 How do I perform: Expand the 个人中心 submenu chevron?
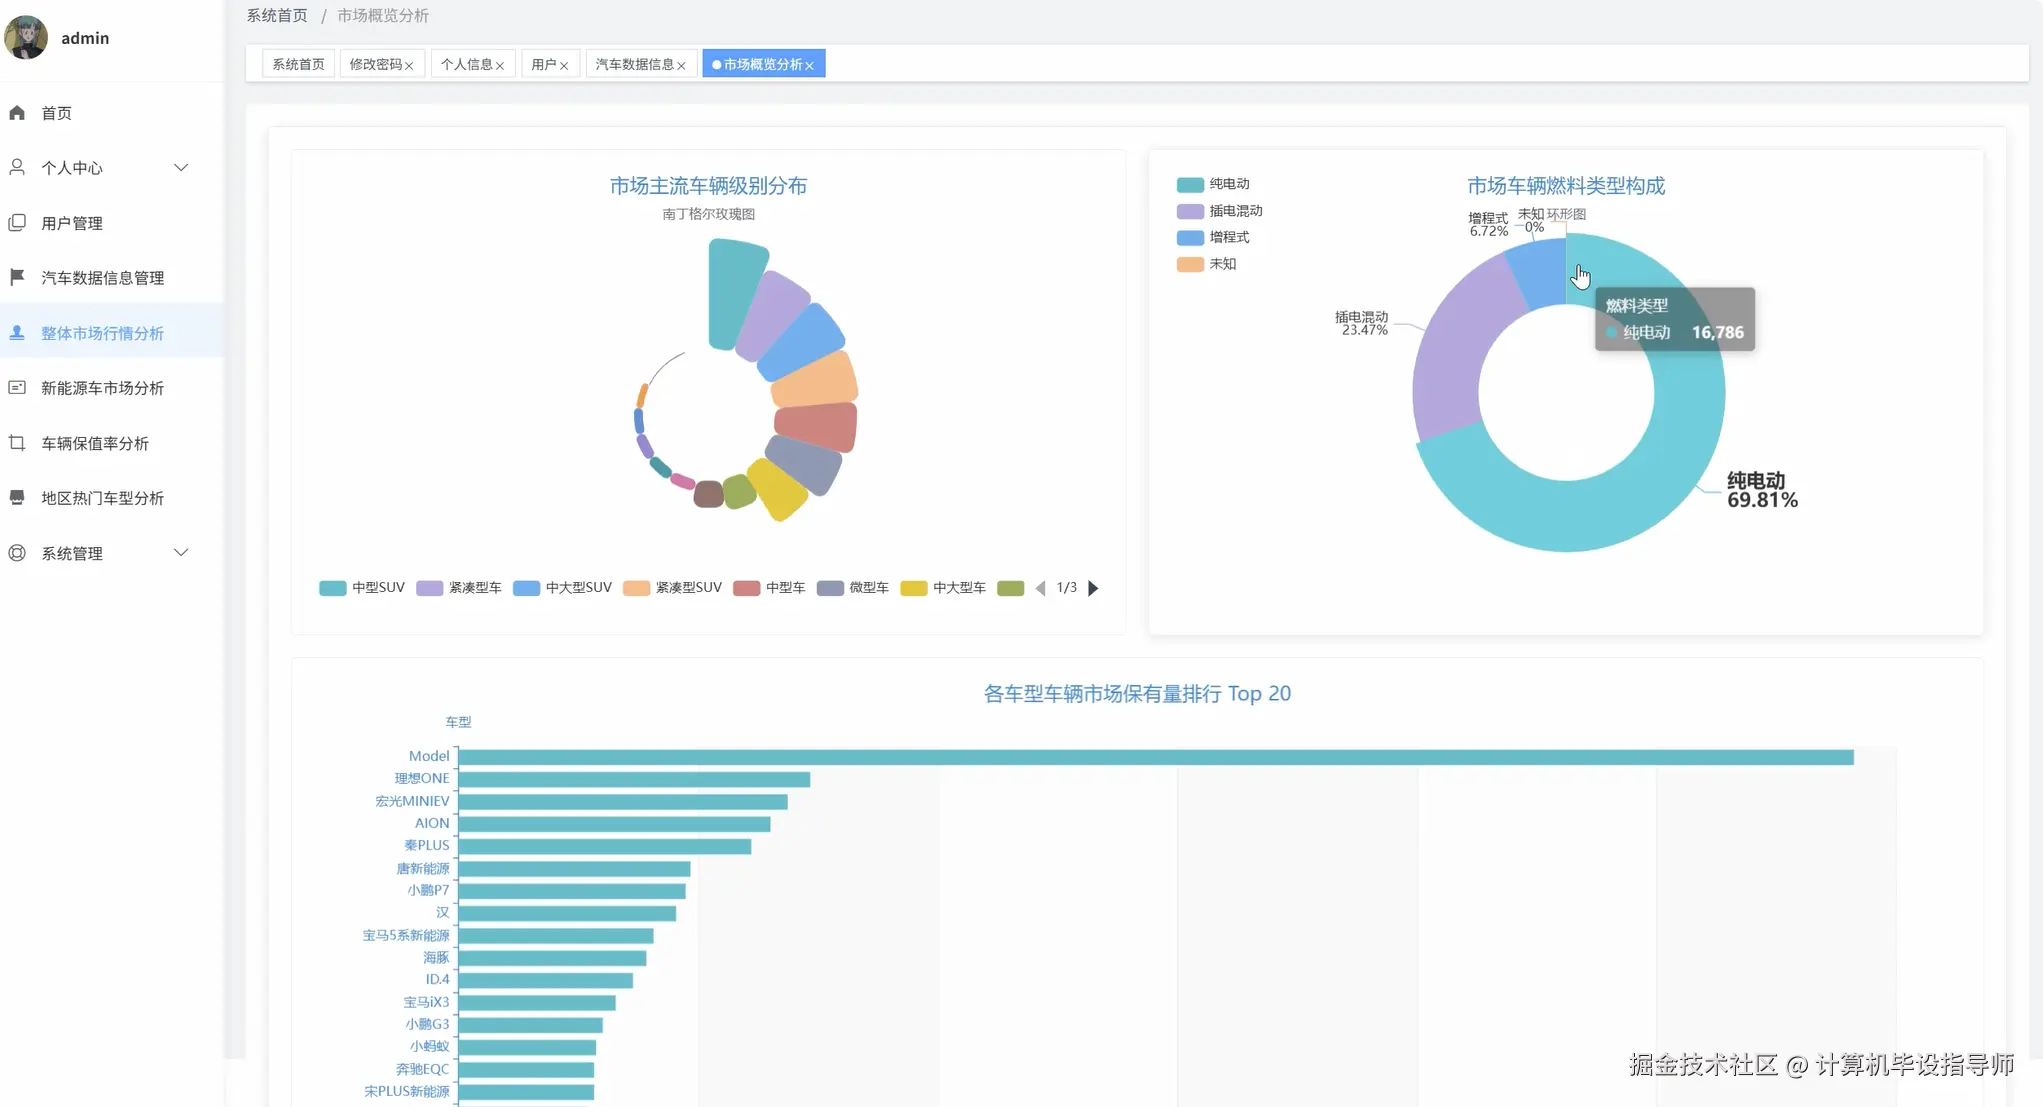tap(181, 167)
